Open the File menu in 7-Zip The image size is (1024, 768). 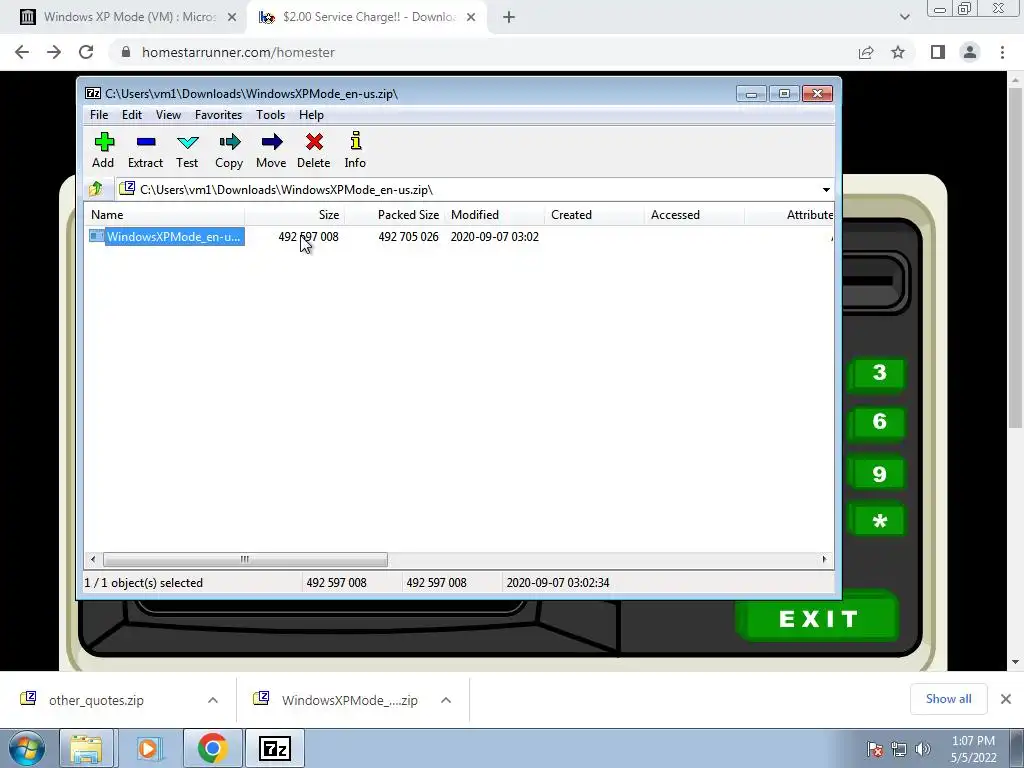(x=99, y=115)
